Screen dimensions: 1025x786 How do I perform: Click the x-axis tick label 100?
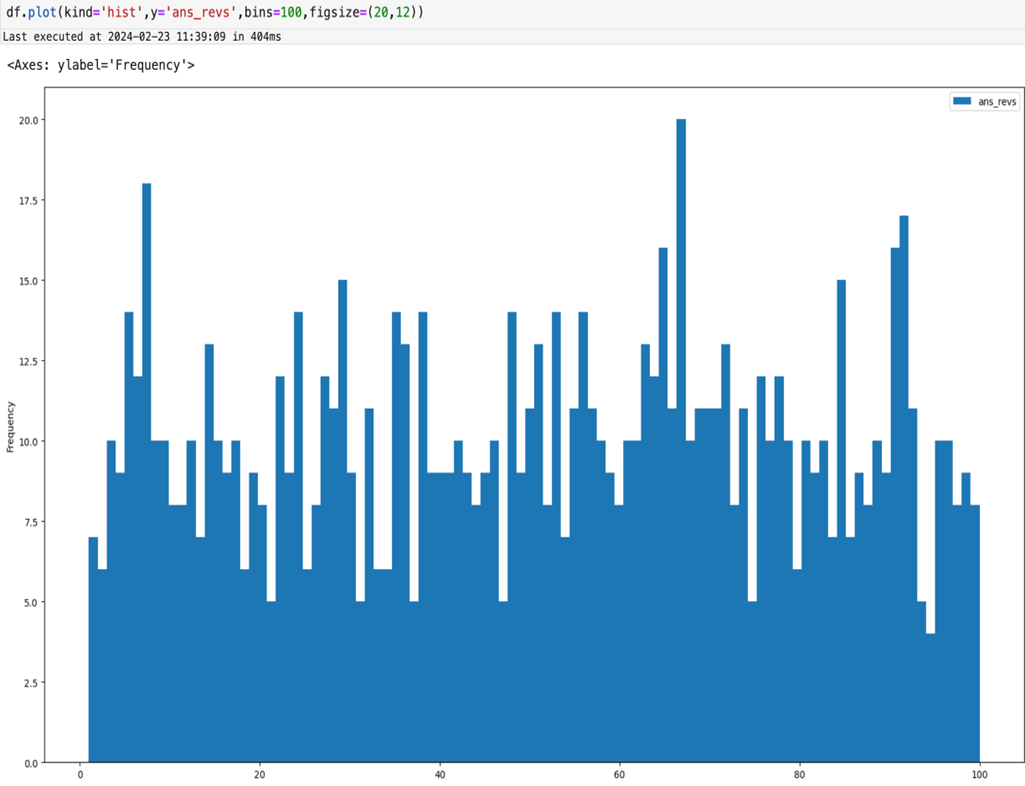coord(979,775)
